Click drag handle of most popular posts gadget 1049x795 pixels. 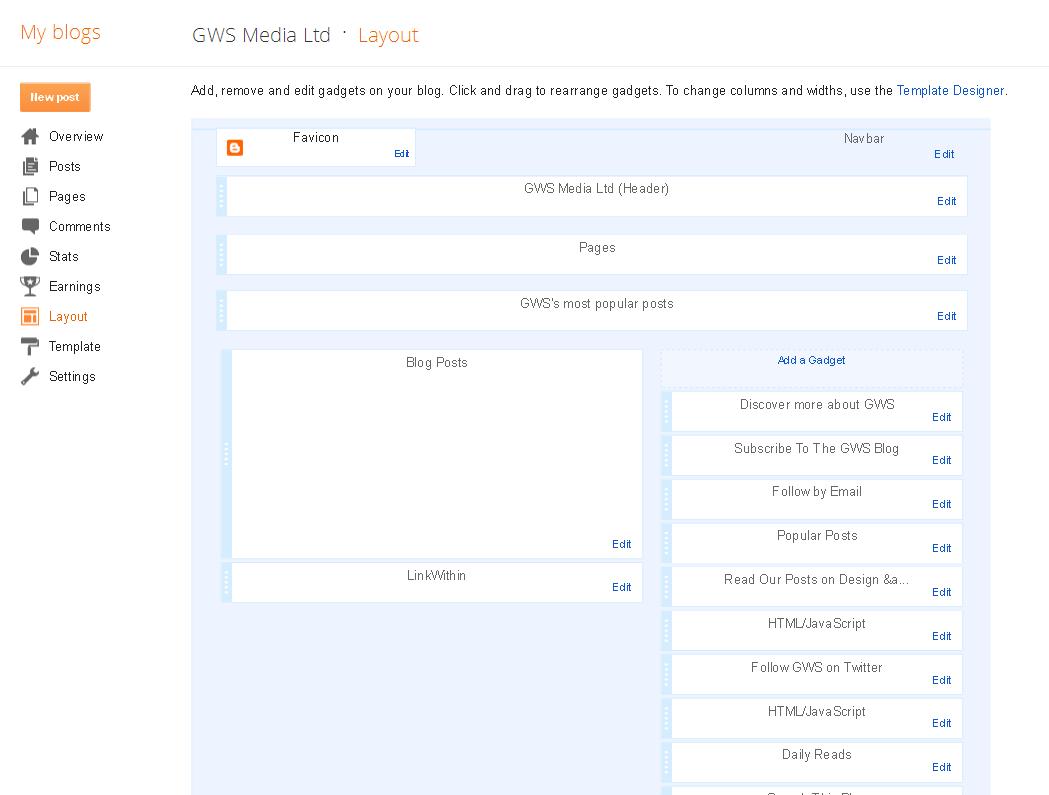221,311
